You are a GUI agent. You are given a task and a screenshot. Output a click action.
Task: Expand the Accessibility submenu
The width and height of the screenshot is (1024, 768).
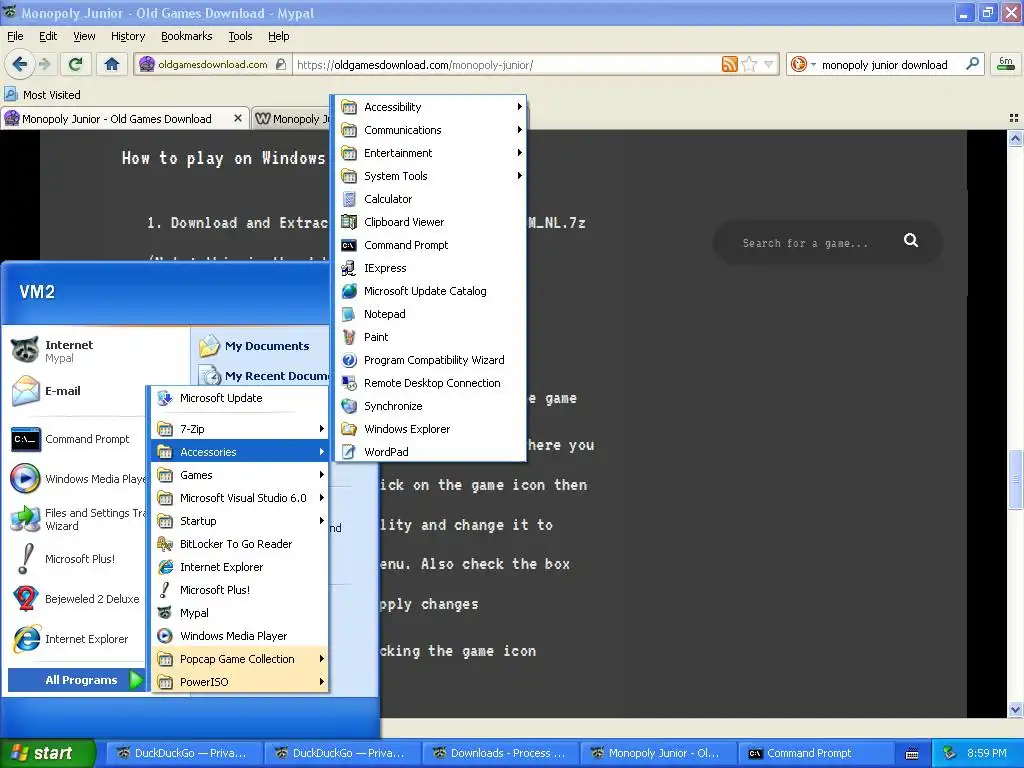click(430, 107)
